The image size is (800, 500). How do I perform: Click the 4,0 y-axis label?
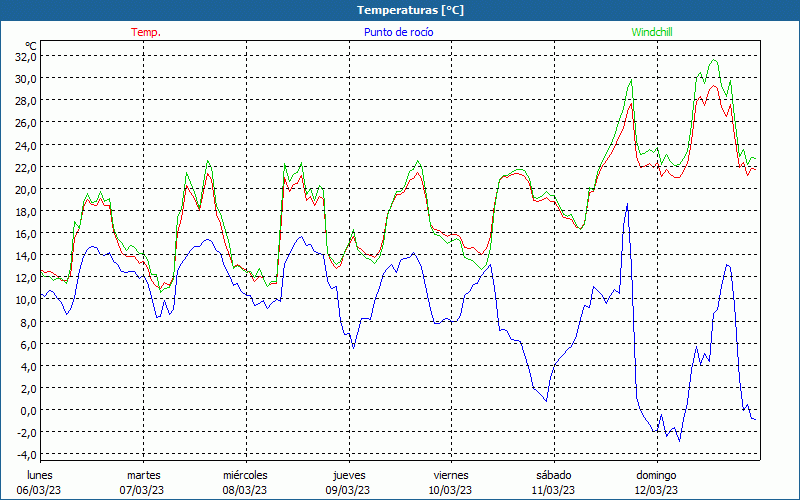pyautogui.click(x=29, y=366)
